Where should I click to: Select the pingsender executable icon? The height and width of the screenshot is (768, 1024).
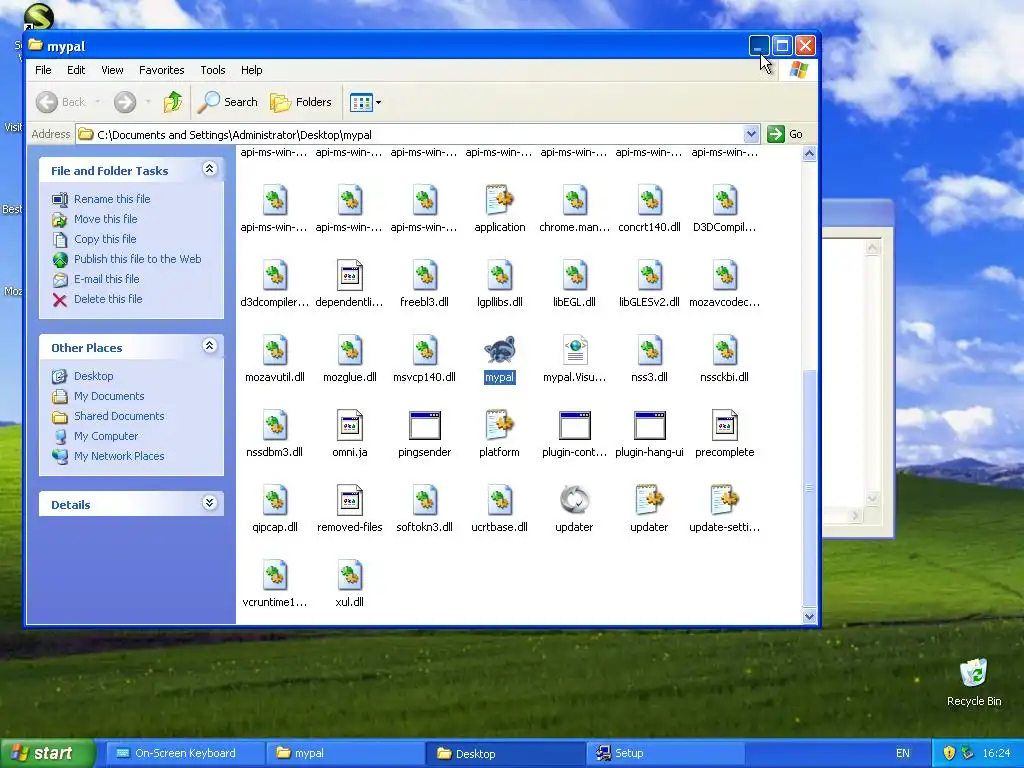[424, 425]
